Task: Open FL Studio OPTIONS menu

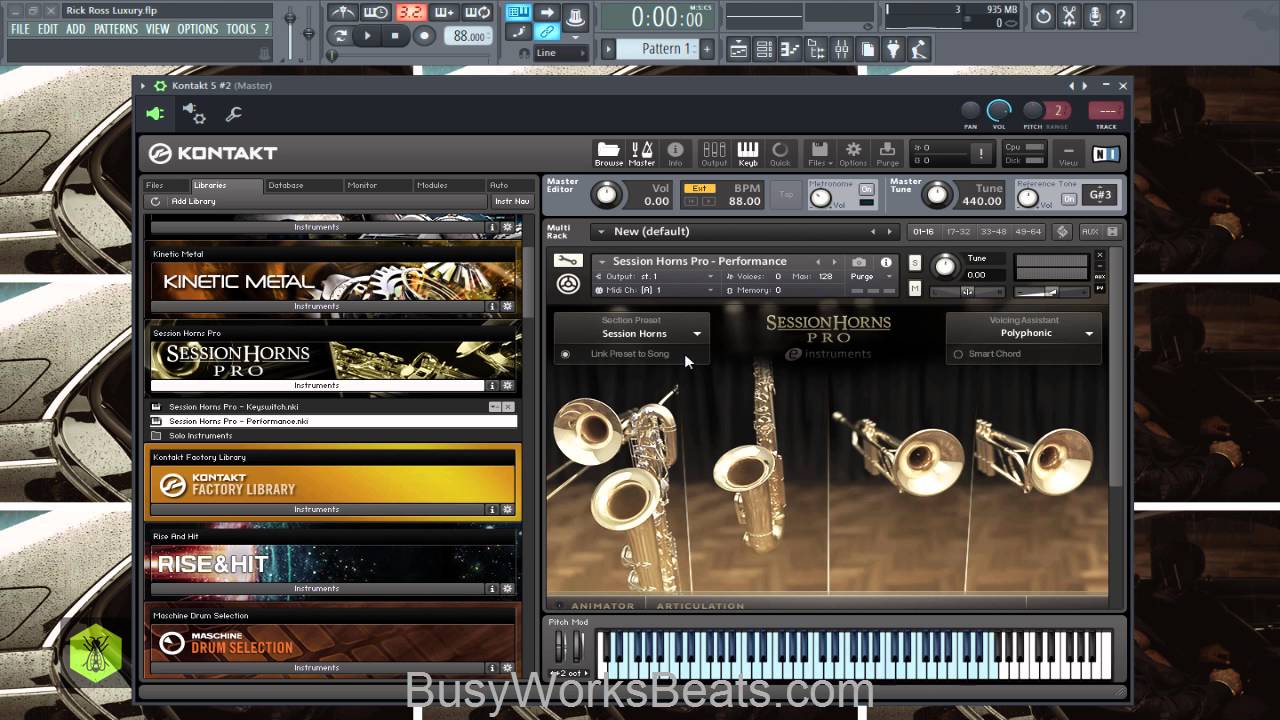Action: click(x=198, y=29)
